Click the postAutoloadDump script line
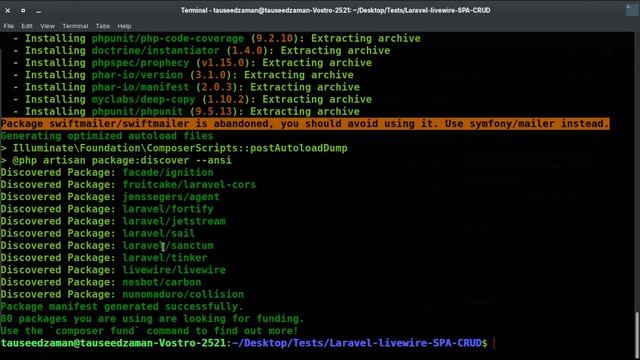The image size is (640, 360). click(x=174, y=148)
